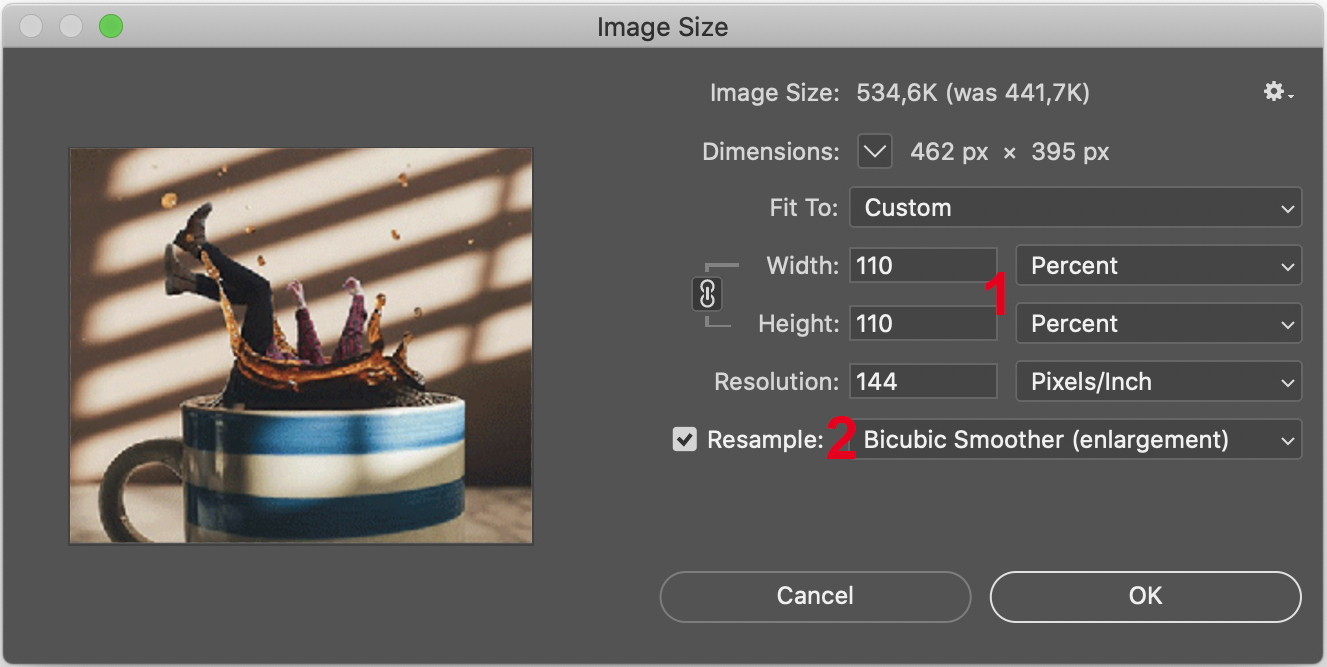Open the Height Percent unit dropdown
Screen dimensions: 1327x667
tap(1158, 324)
